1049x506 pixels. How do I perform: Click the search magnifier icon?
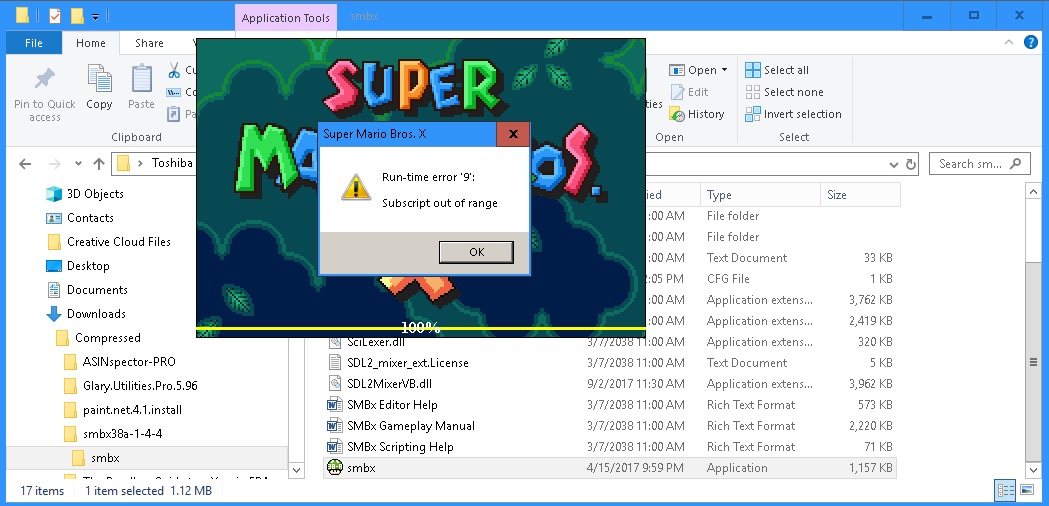tap(1016, 163)
